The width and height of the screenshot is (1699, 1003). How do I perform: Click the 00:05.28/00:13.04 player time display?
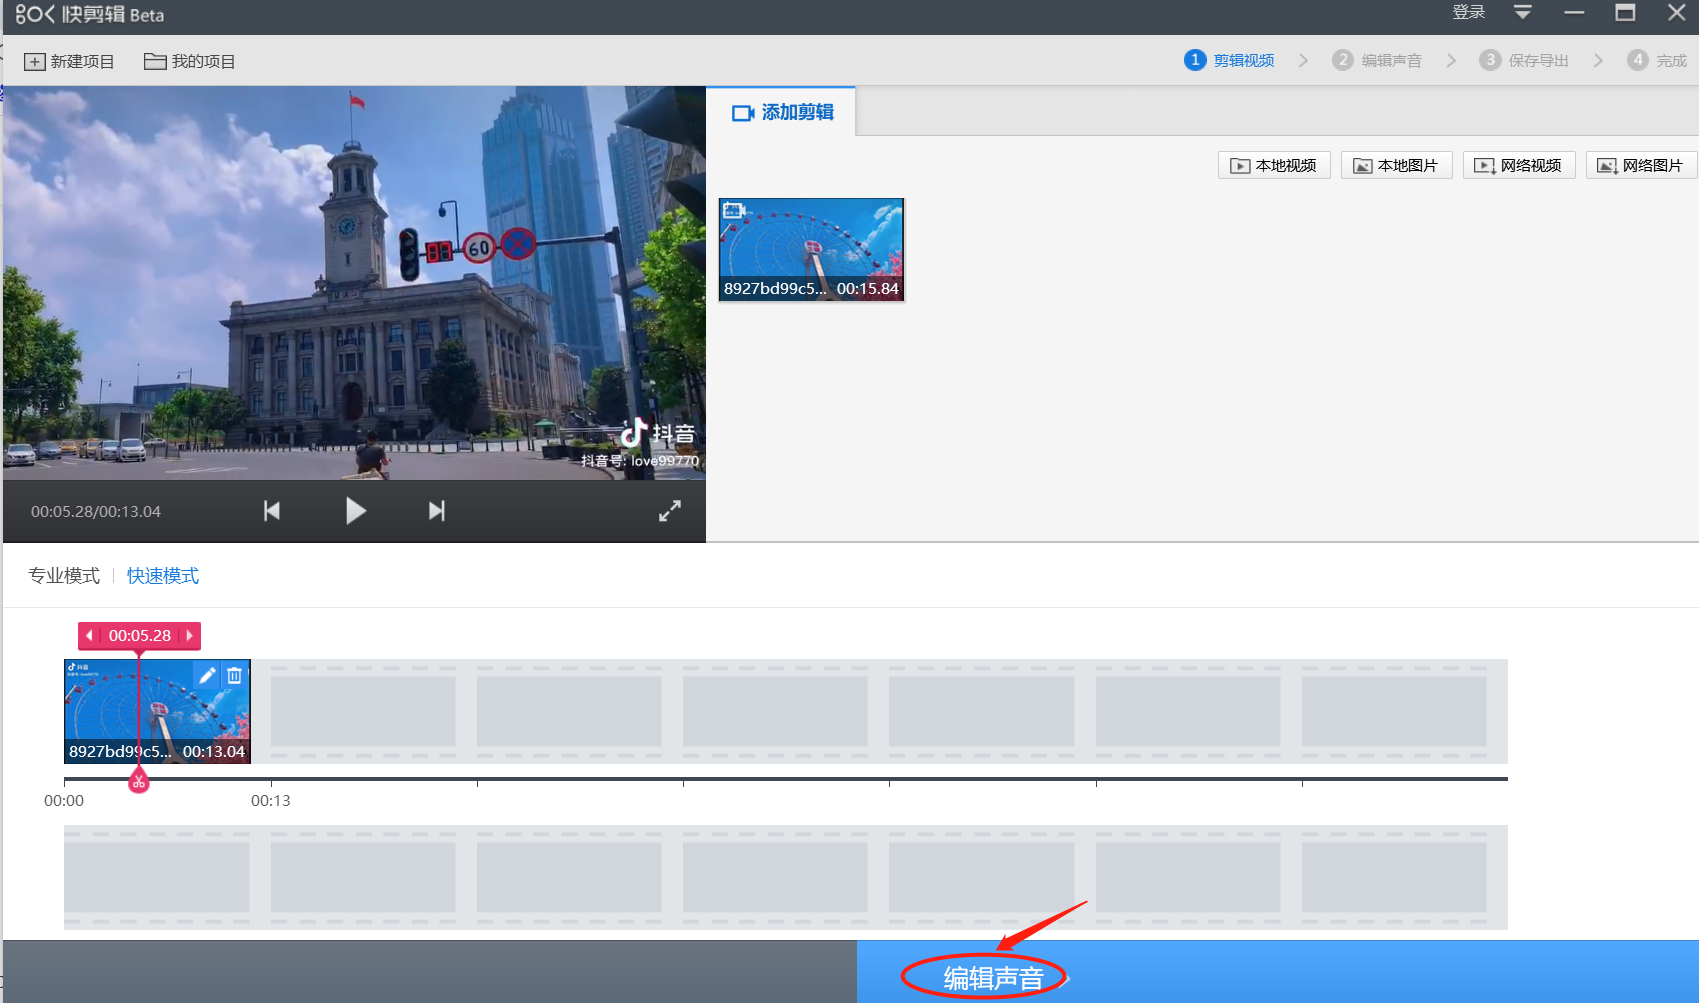pyautogui.click(x=96, y=512)
